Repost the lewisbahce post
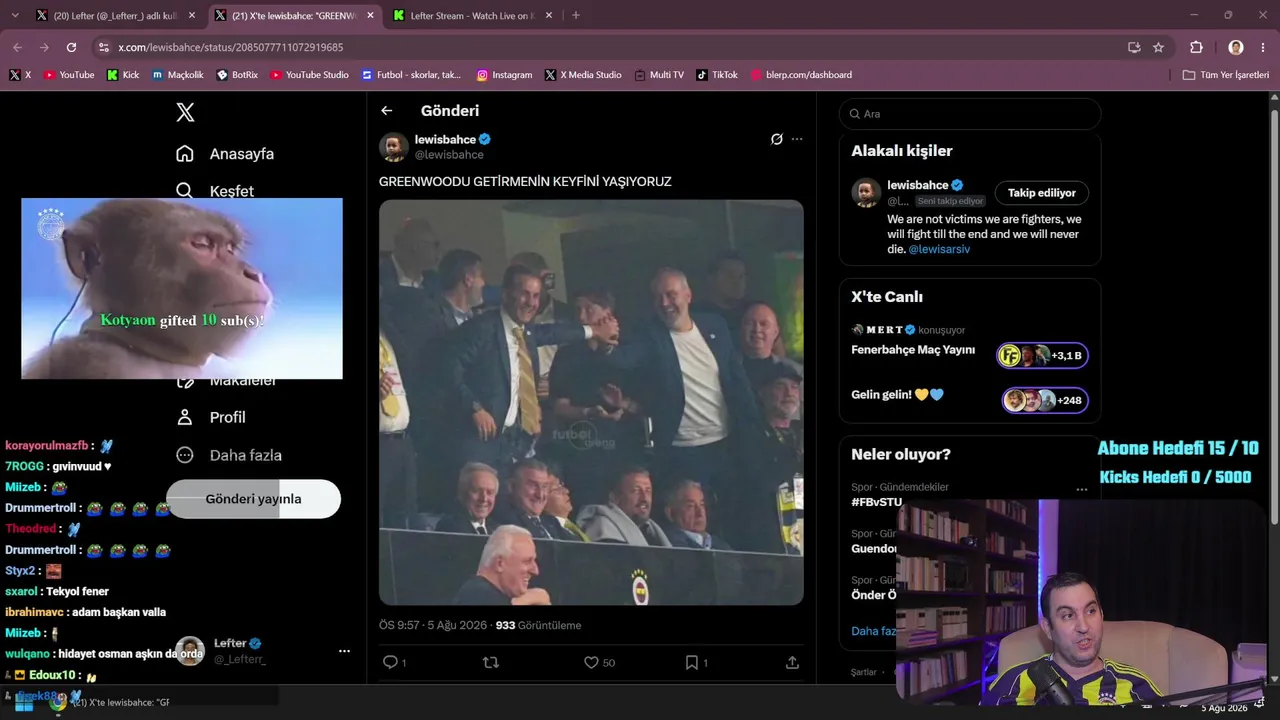 point(491,662)
